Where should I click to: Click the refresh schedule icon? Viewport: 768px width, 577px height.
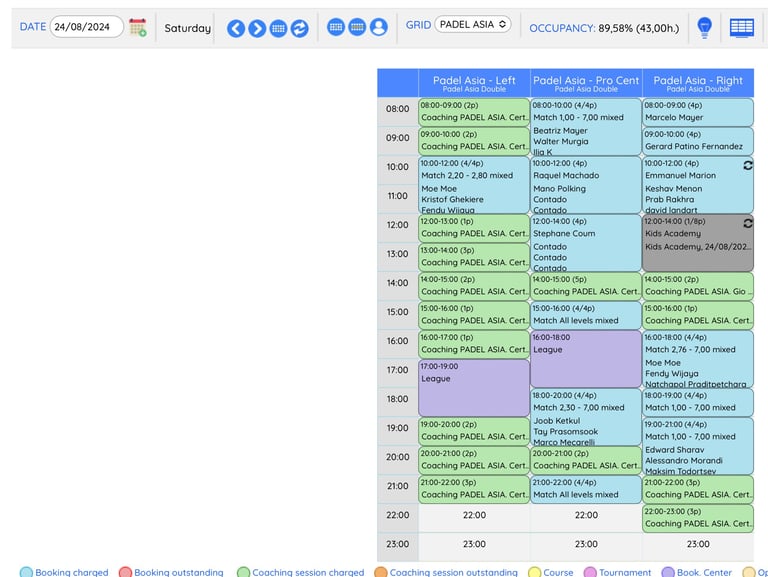pos(299,28)
